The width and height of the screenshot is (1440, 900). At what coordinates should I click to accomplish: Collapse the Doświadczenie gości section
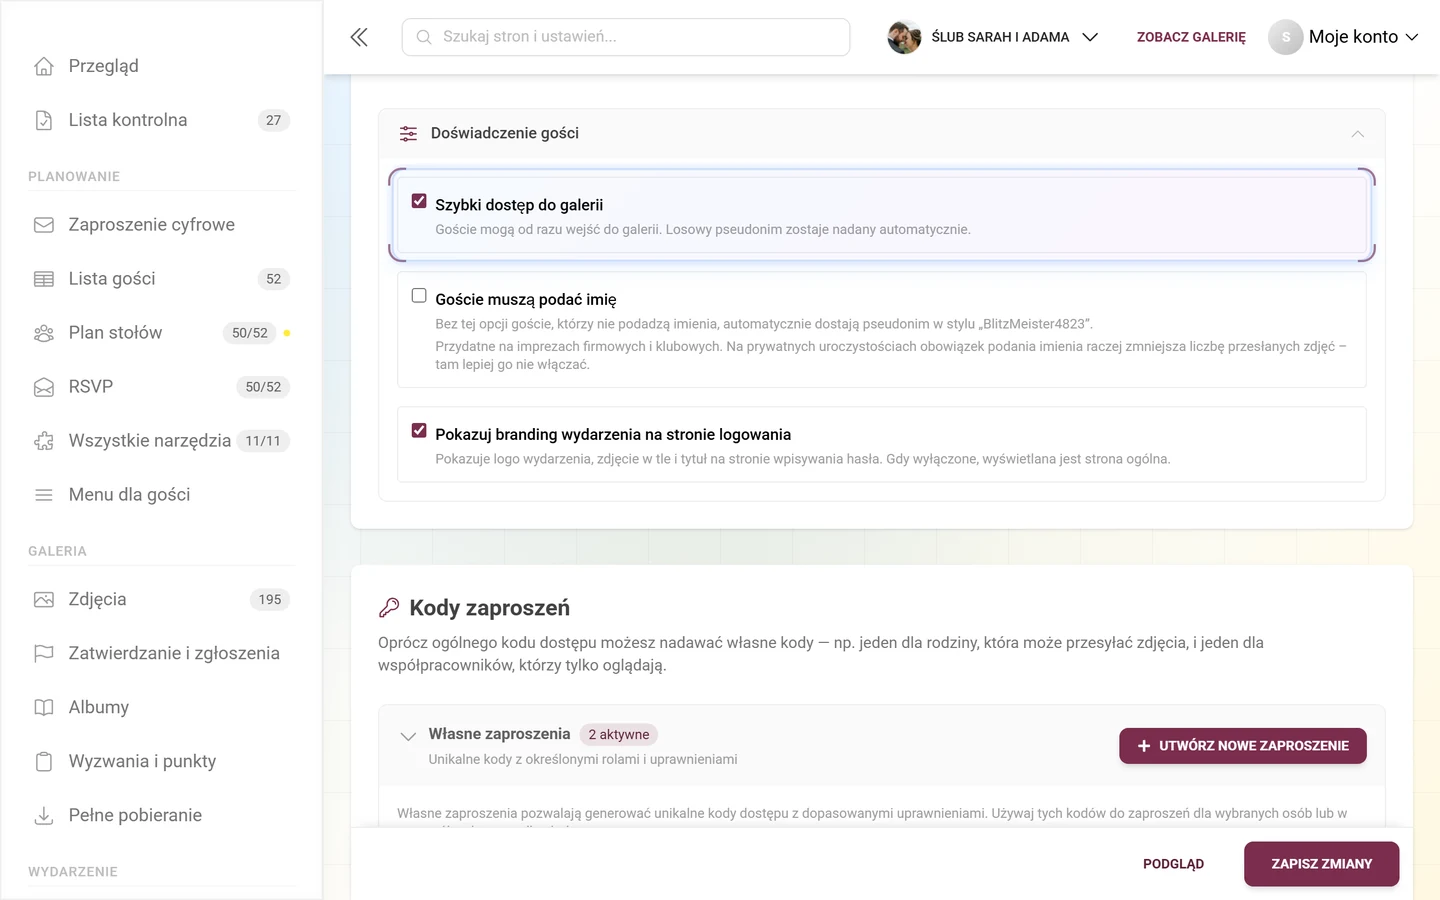click(x=1357, y=134)
